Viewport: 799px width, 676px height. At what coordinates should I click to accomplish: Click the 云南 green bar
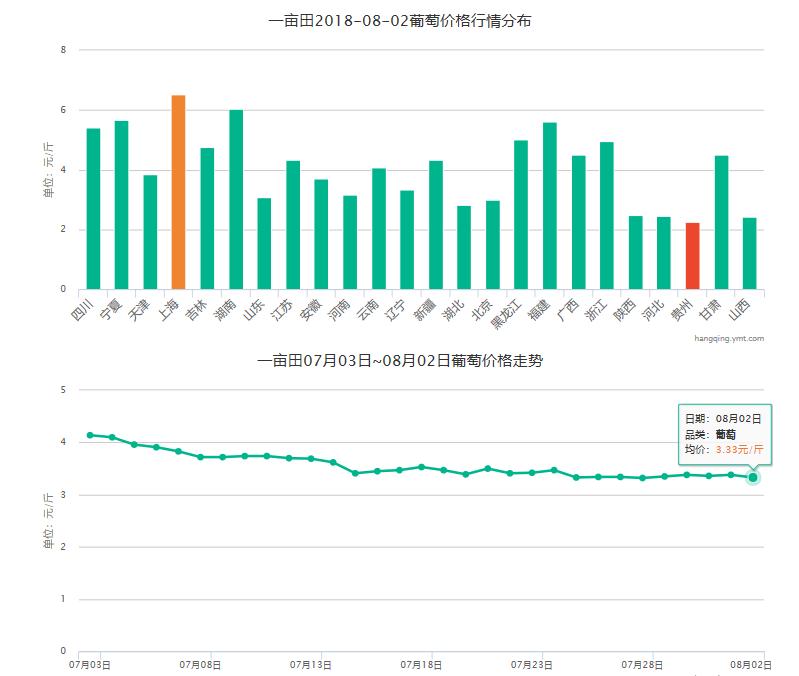pos(379,229)
